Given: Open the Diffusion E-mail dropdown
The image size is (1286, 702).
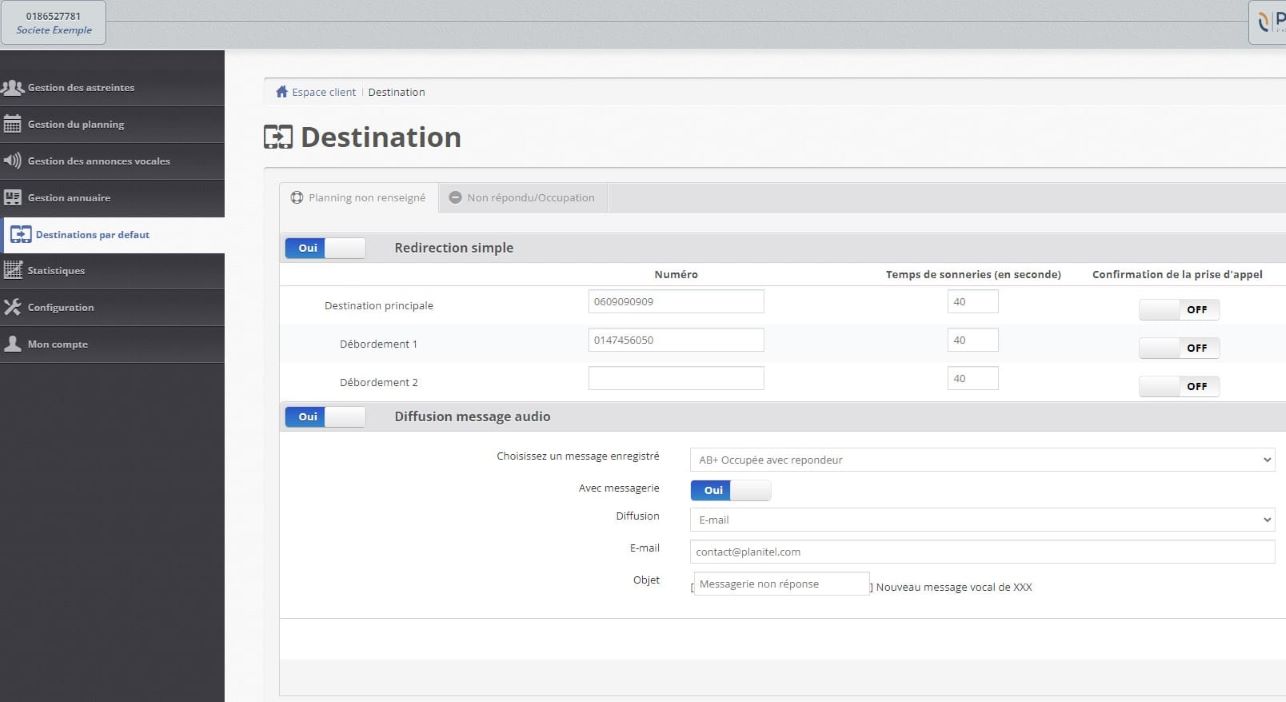Looking at the screenshot, I should pyautogui.click(x=982, y=520).
